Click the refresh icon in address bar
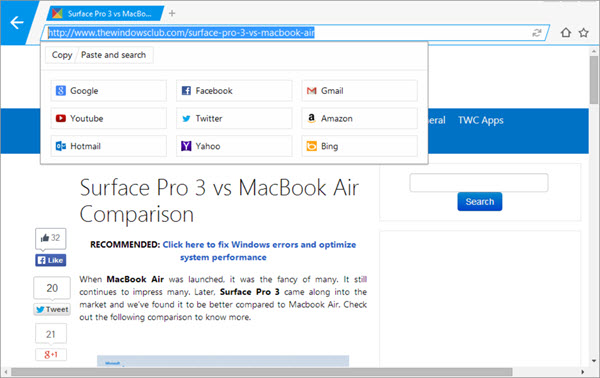The image size is (600, 378). (x=537, y=33)
